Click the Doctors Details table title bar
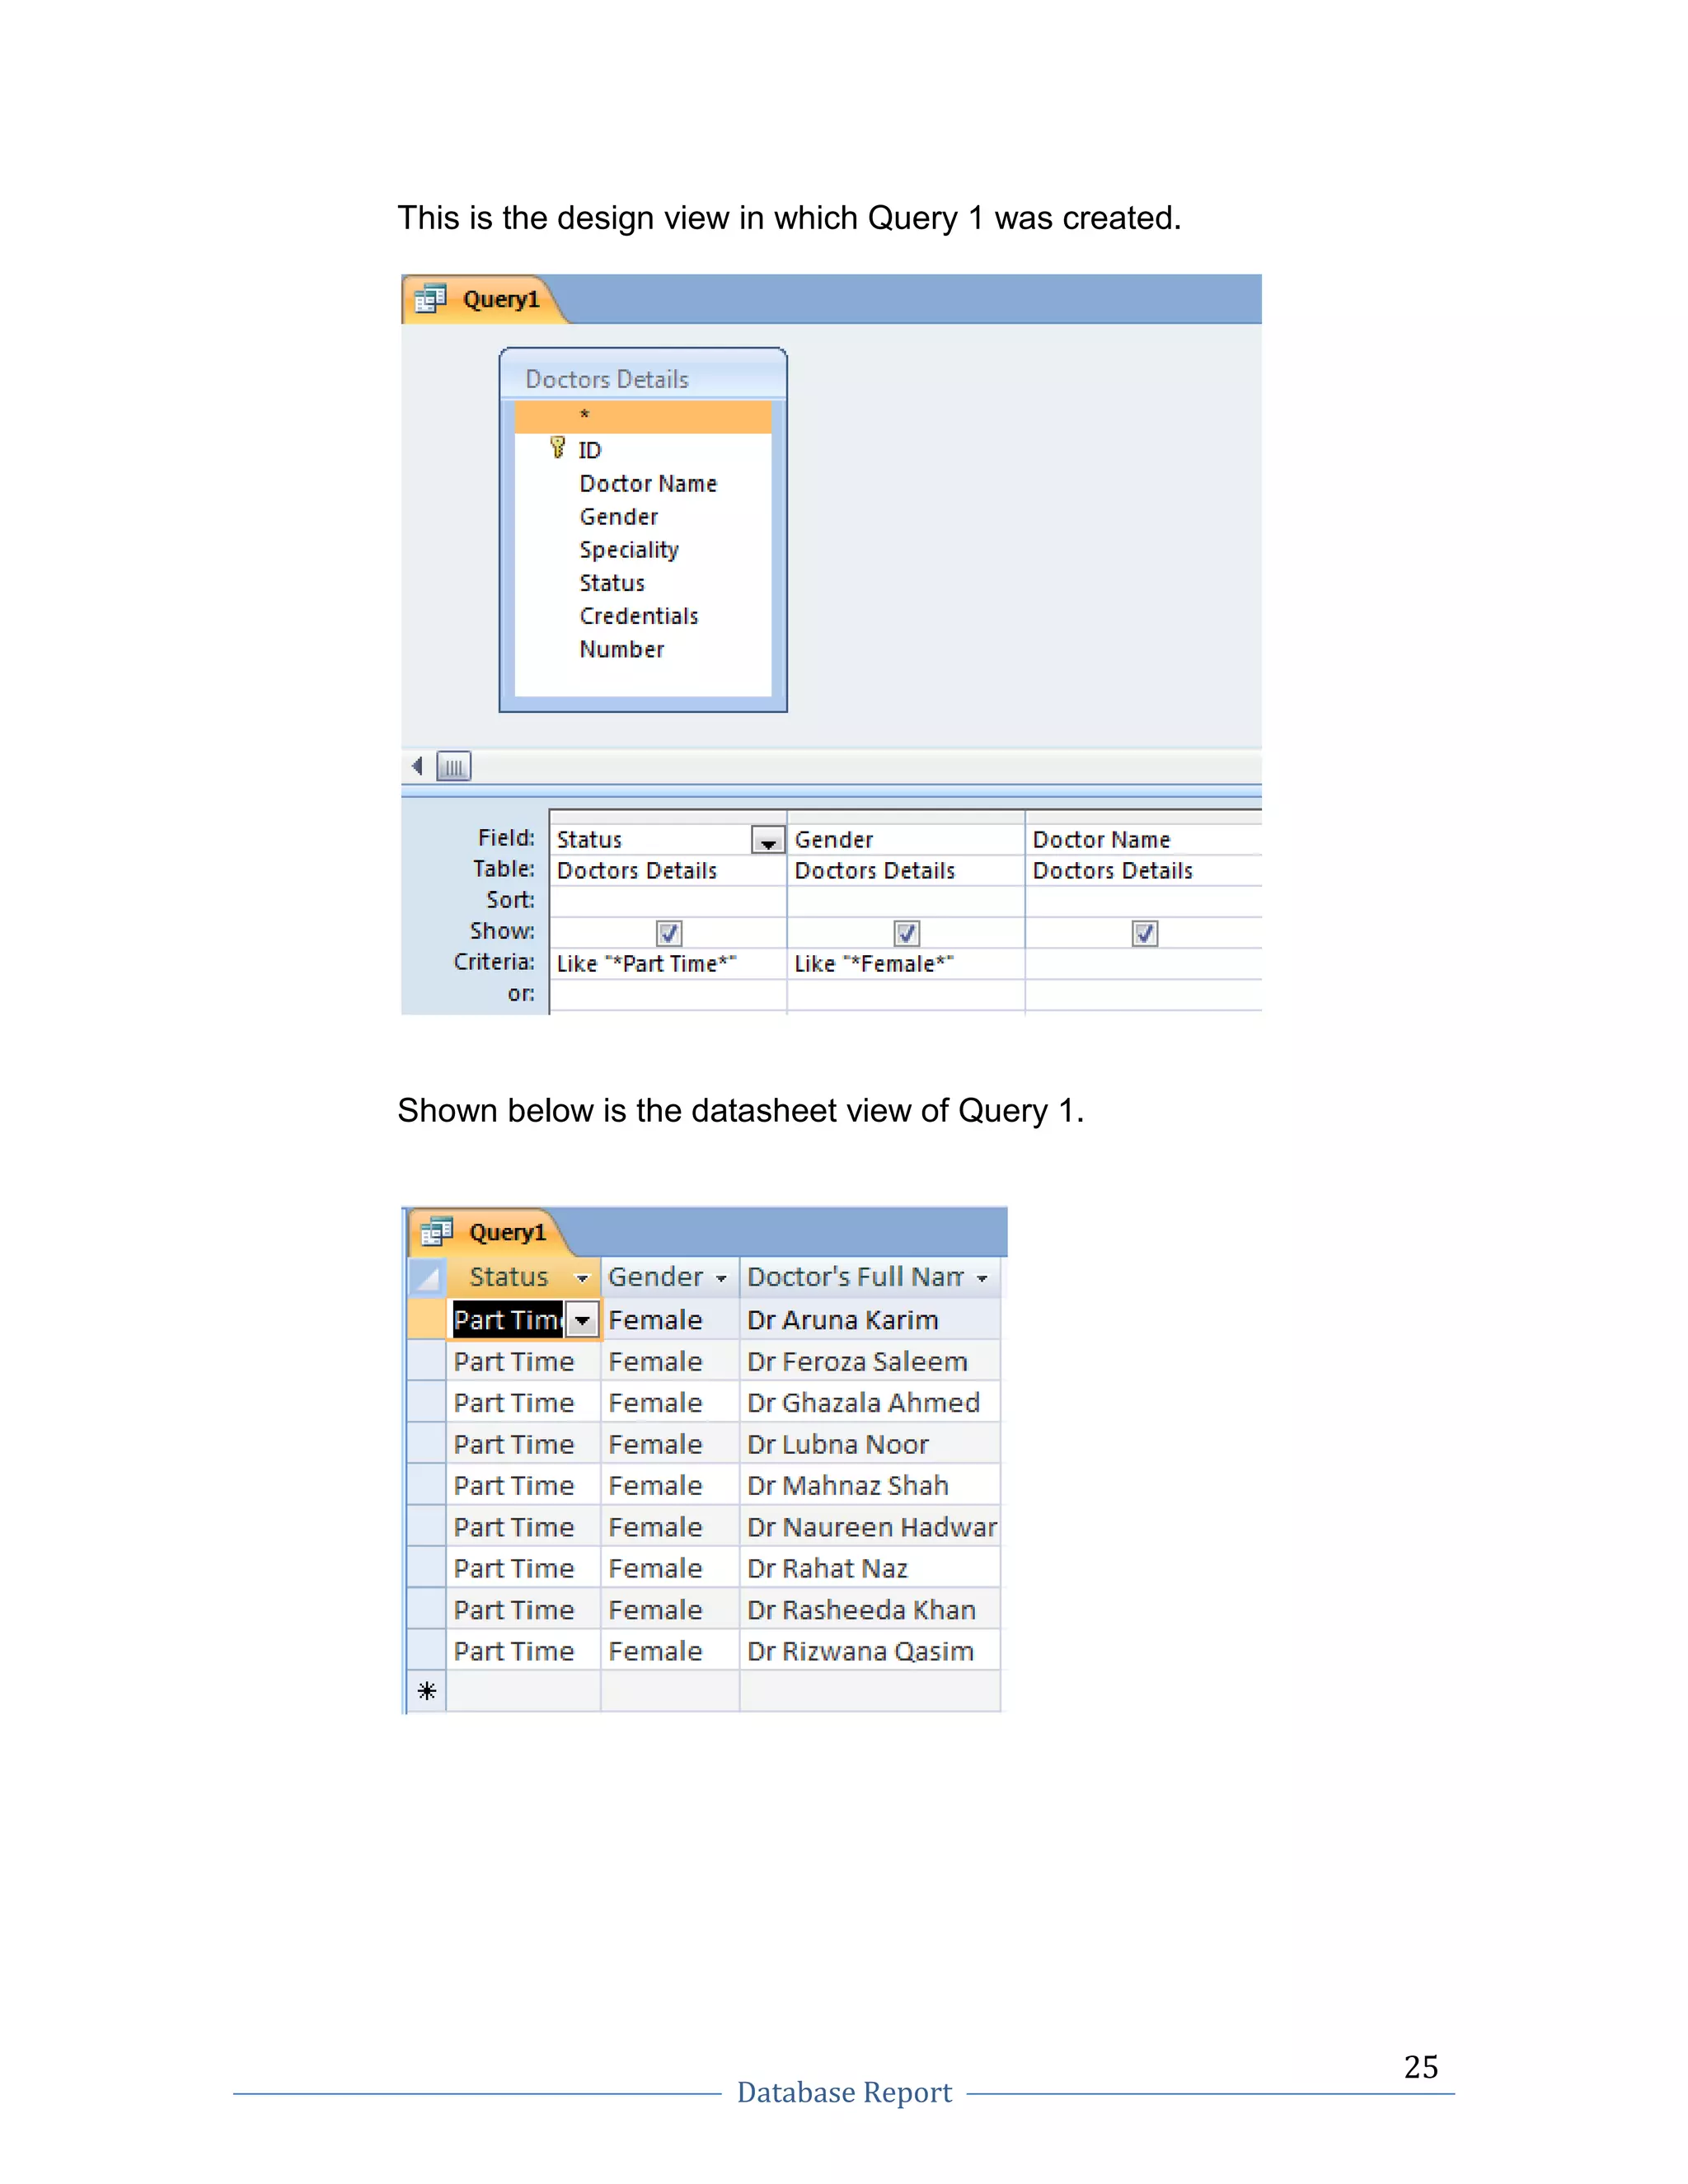 pyautogui.click(x=643, y=378)
